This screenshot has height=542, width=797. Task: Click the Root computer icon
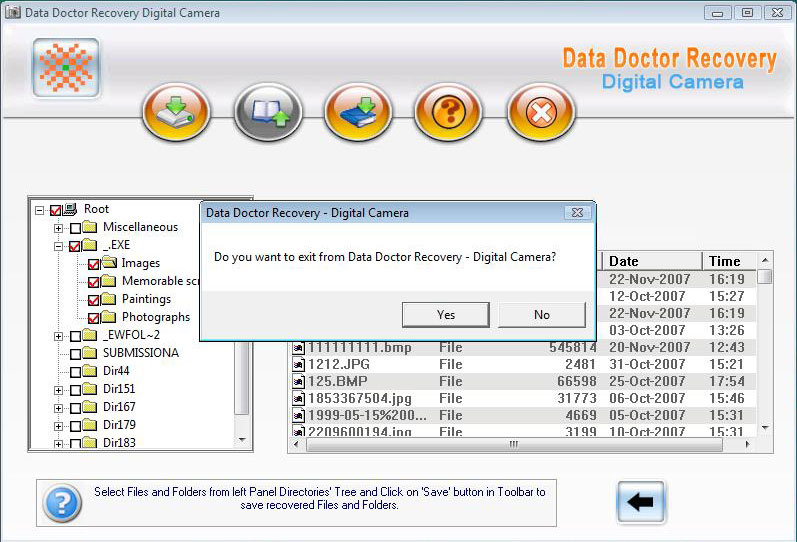coord(70,209)
